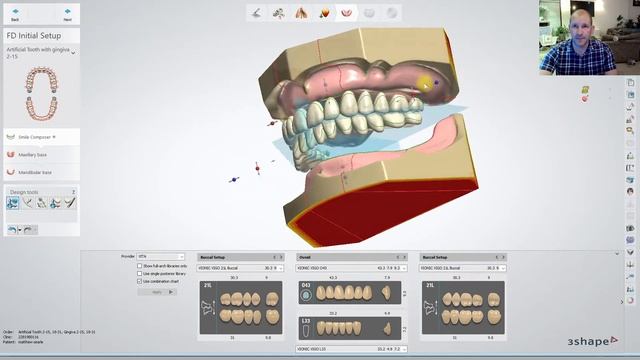Click the camera icon in right sidebar
This screenshot has width=640, height=360.
click(x=630, y=228)
